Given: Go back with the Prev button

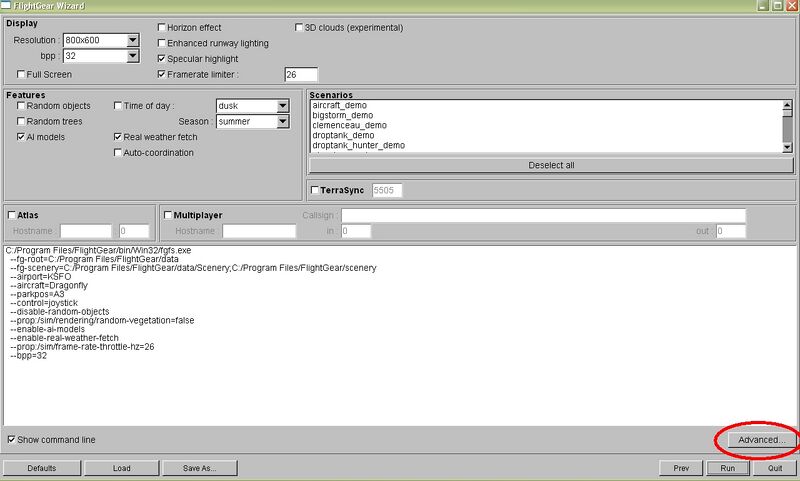Looking at the screenshot, I should tap(681, 468).
